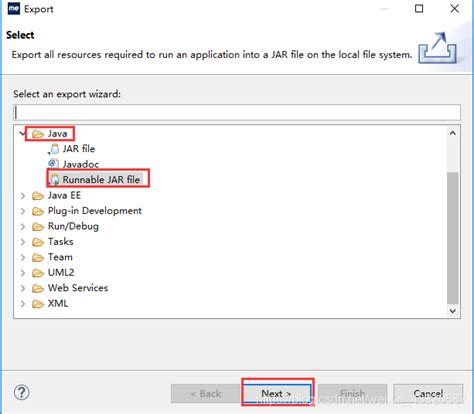Select UML2 in the wizard list
This screenshot has height=414, width=474.
point(61,273)
